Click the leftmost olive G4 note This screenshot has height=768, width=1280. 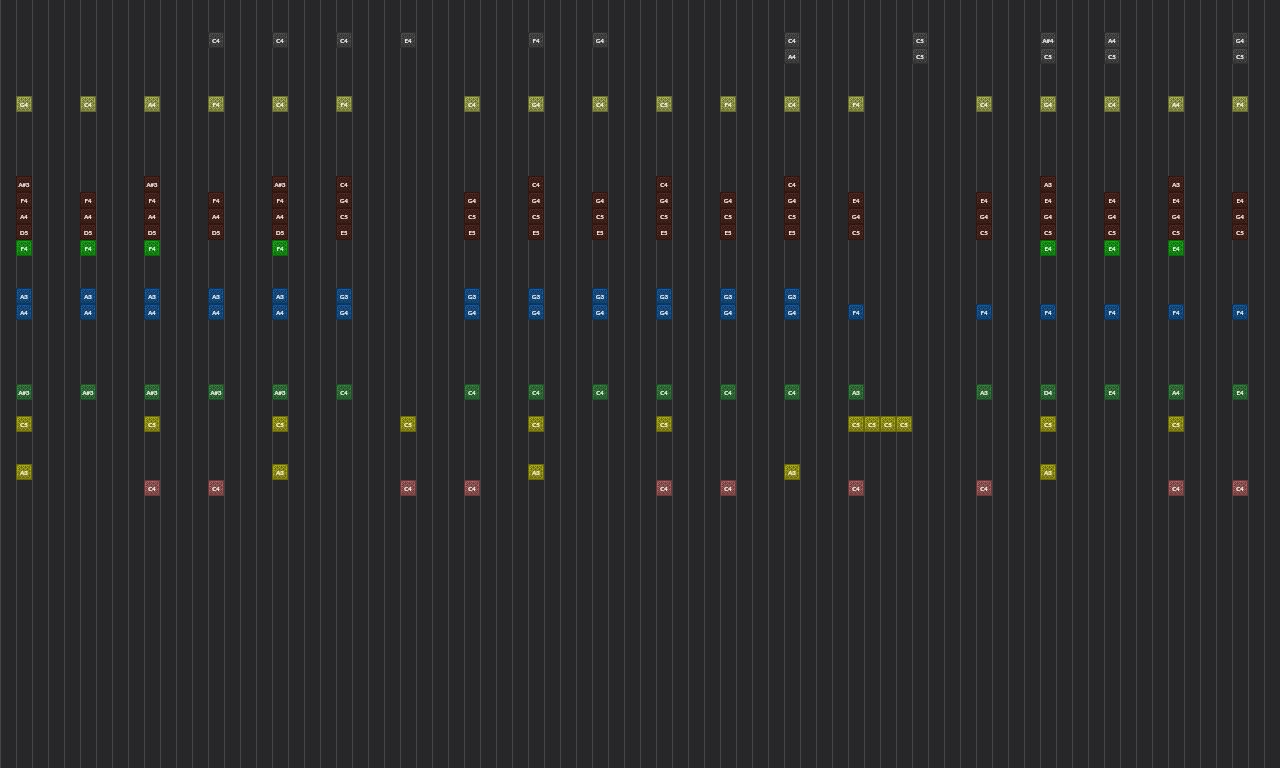pyautogui.click(x=23, y=104)
